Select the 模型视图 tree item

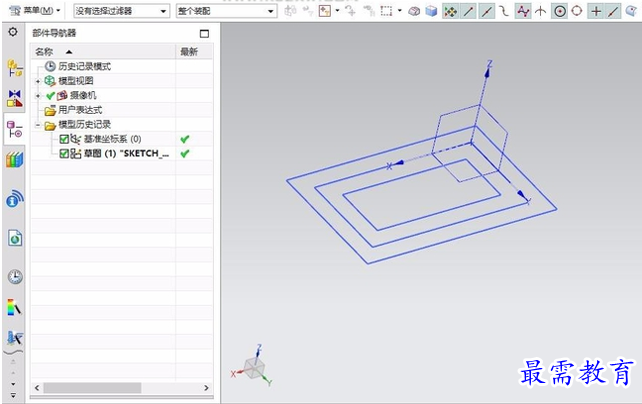pos(76,81)
